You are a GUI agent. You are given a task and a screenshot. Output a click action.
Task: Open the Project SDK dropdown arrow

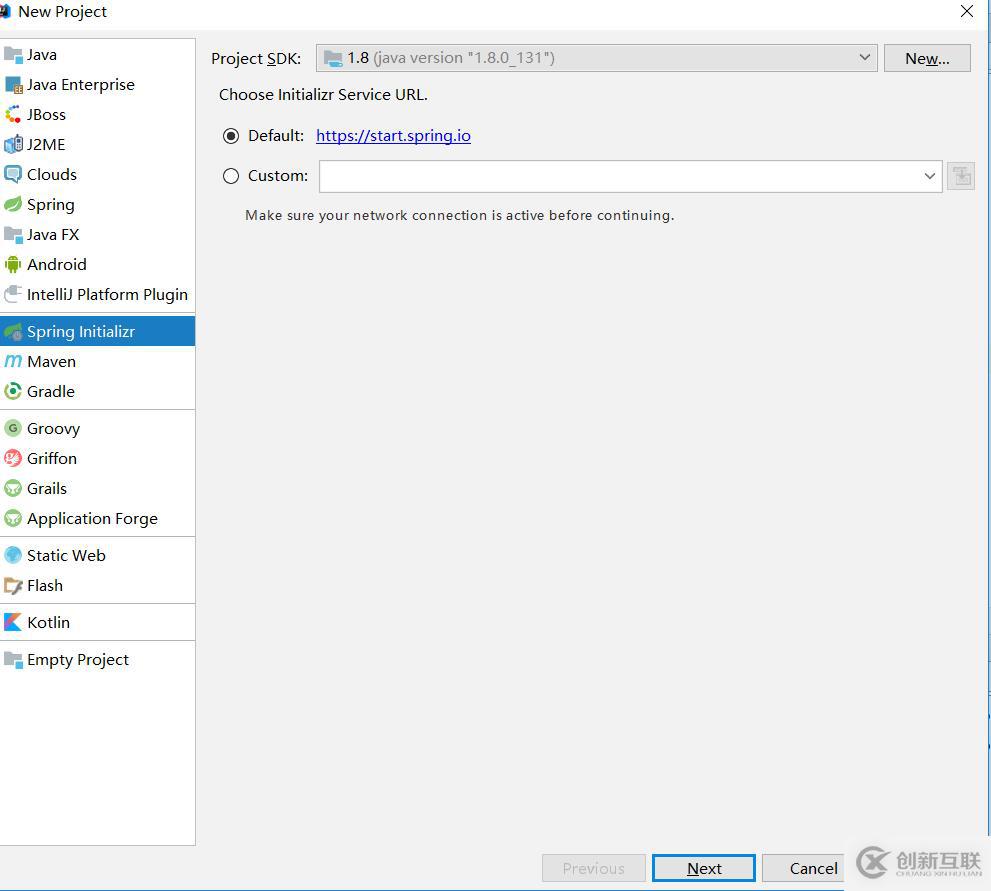click(x=865, y=58)
